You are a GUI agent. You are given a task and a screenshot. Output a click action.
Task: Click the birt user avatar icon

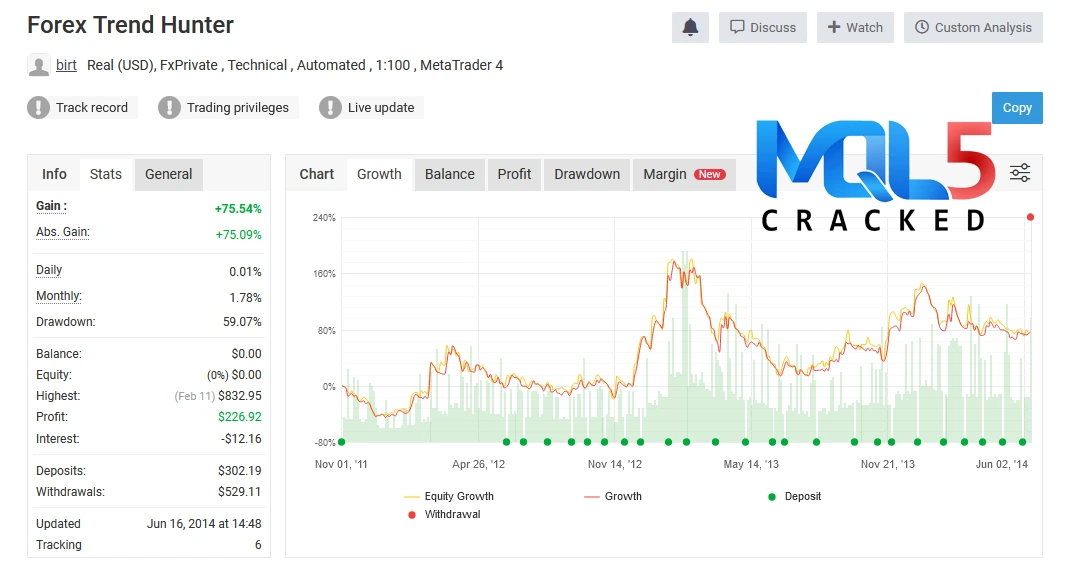(x=38, y=65)
